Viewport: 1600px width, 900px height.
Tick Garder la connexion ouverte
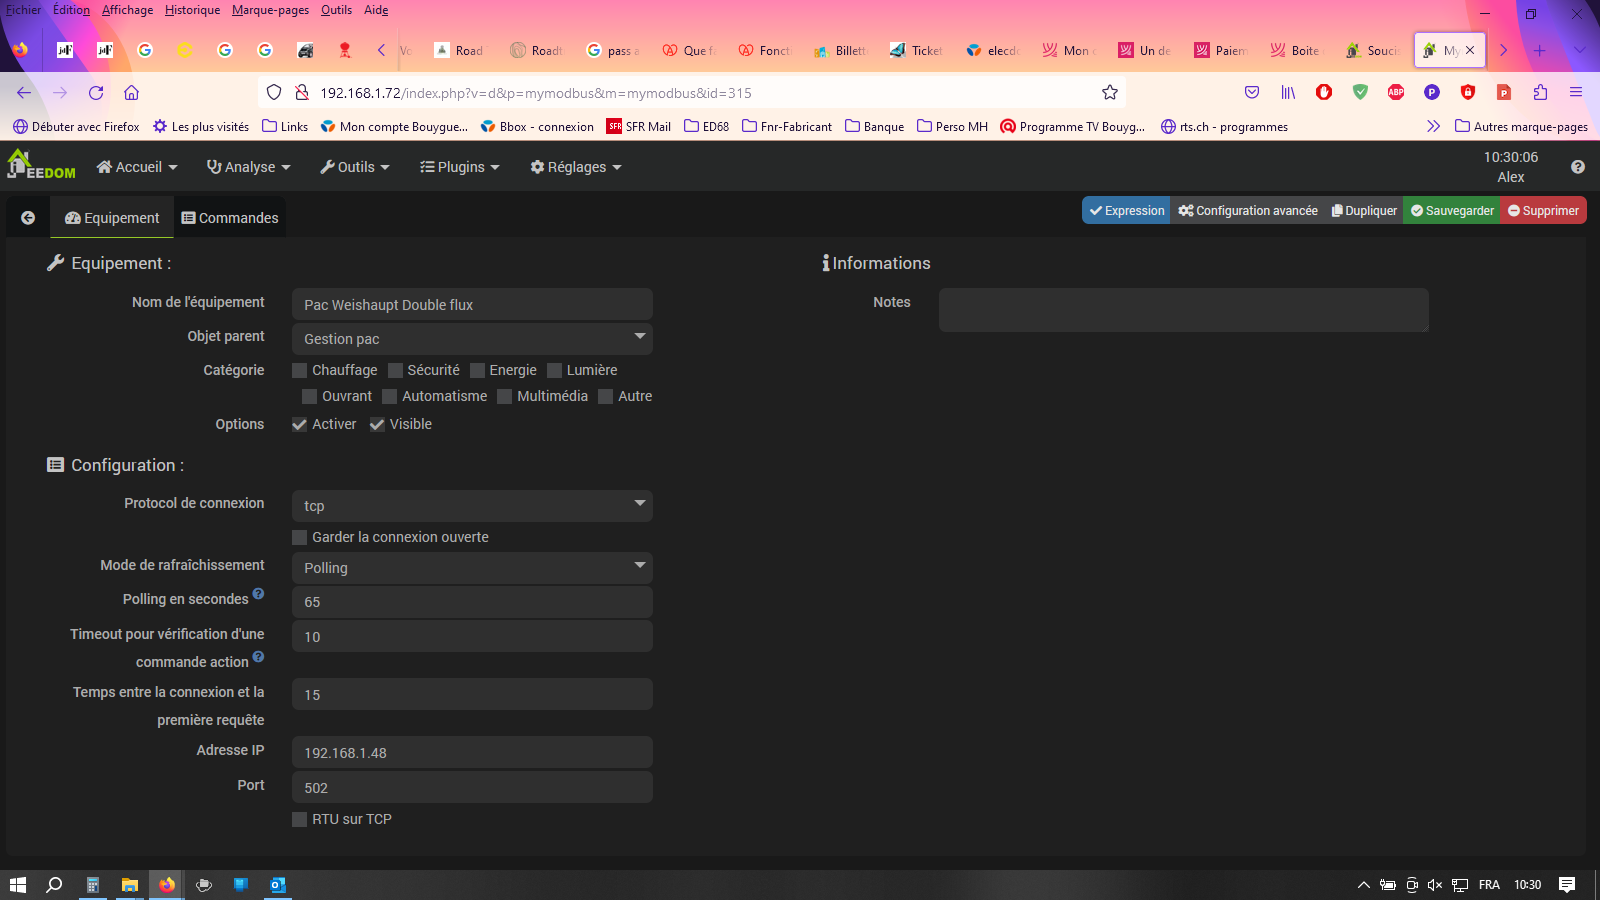(x=300, y=538)
